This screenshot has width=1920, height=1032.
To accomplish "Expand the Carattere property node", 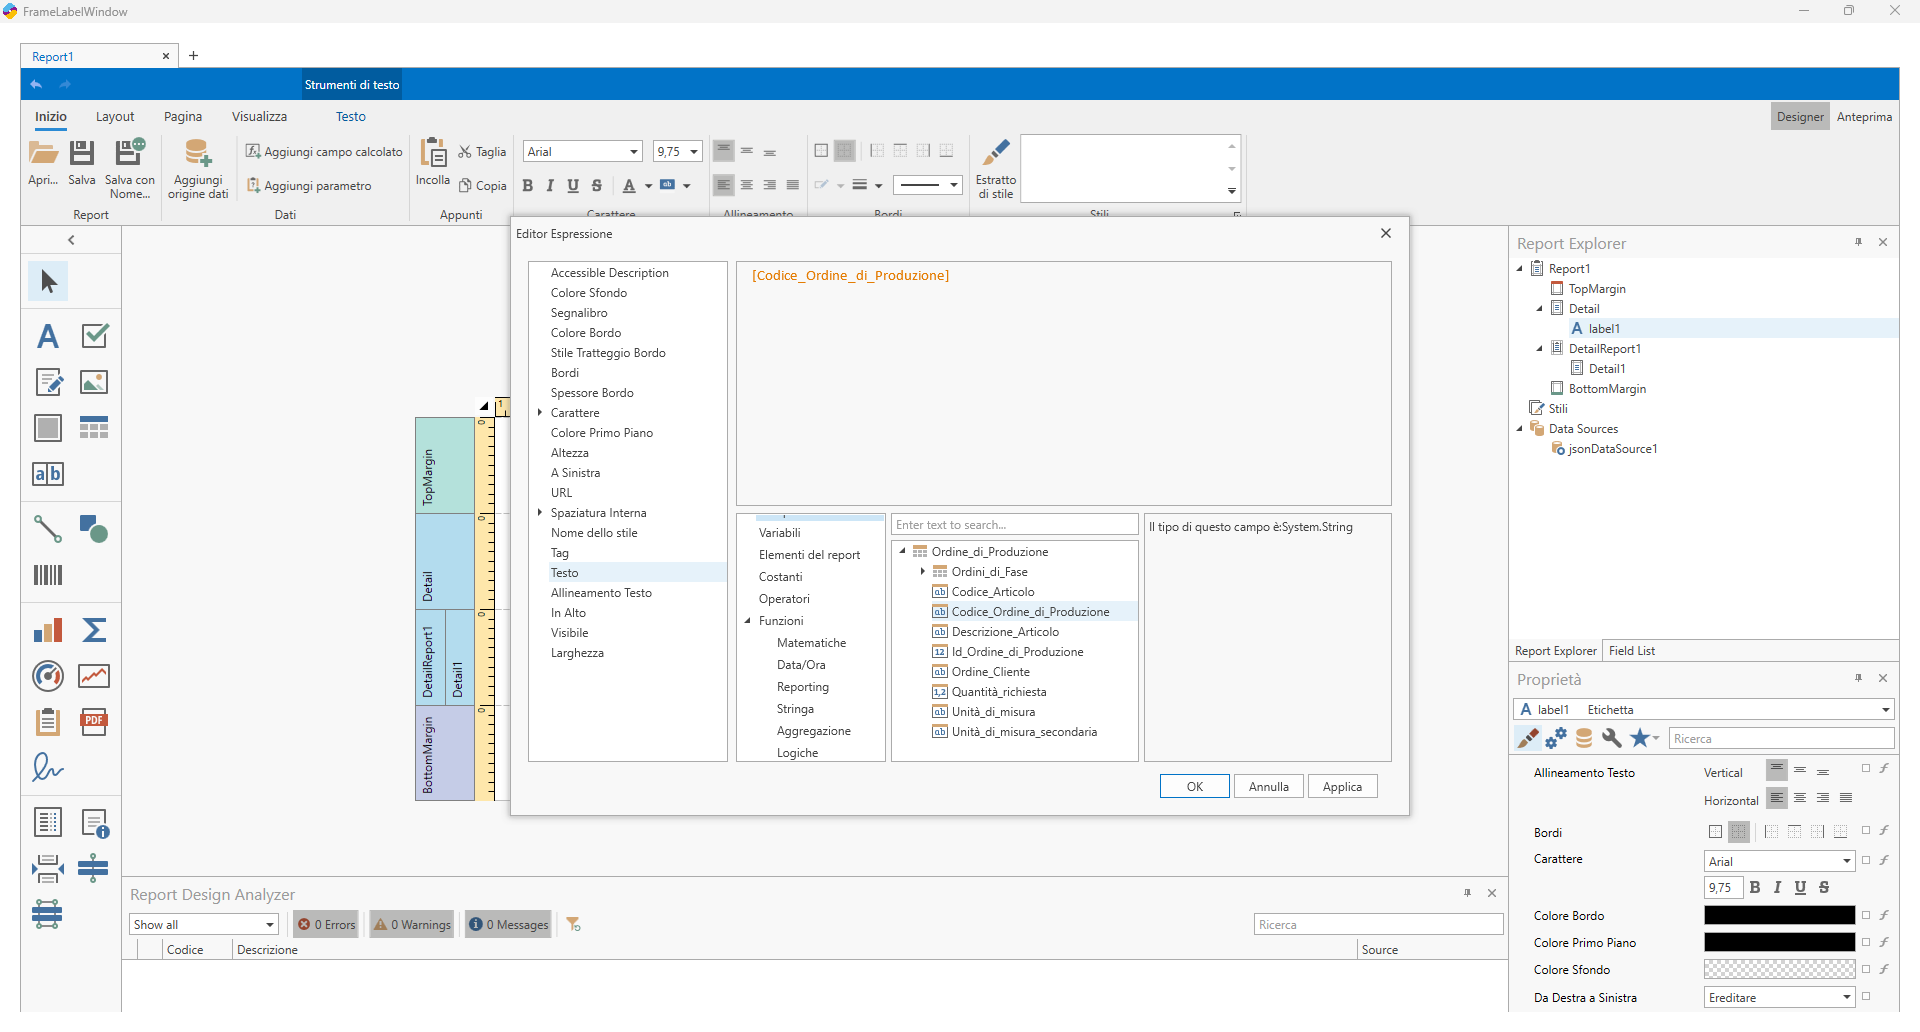I will pos(540,413).
